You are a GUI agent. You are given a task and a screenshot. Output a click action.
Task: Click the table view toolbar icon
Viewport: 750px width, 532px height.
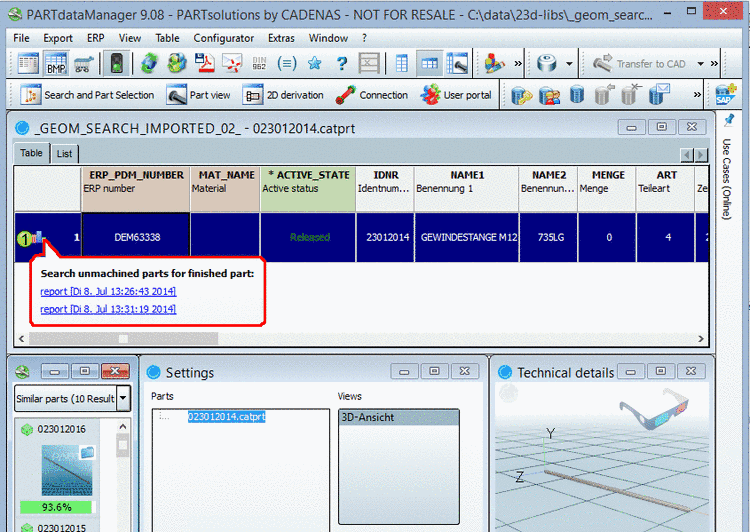coord(28,63)
